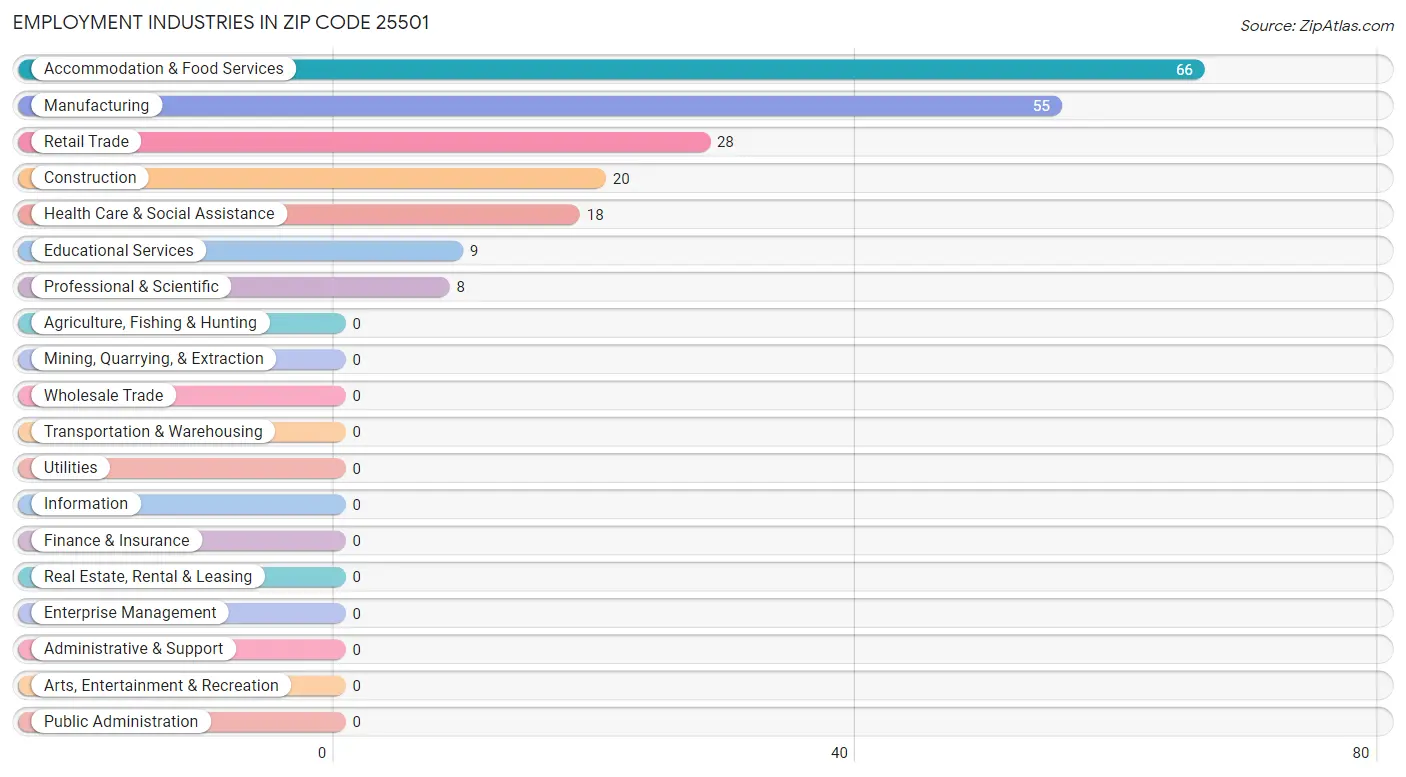
Task: Click the Information label
Action: (86, 503)
